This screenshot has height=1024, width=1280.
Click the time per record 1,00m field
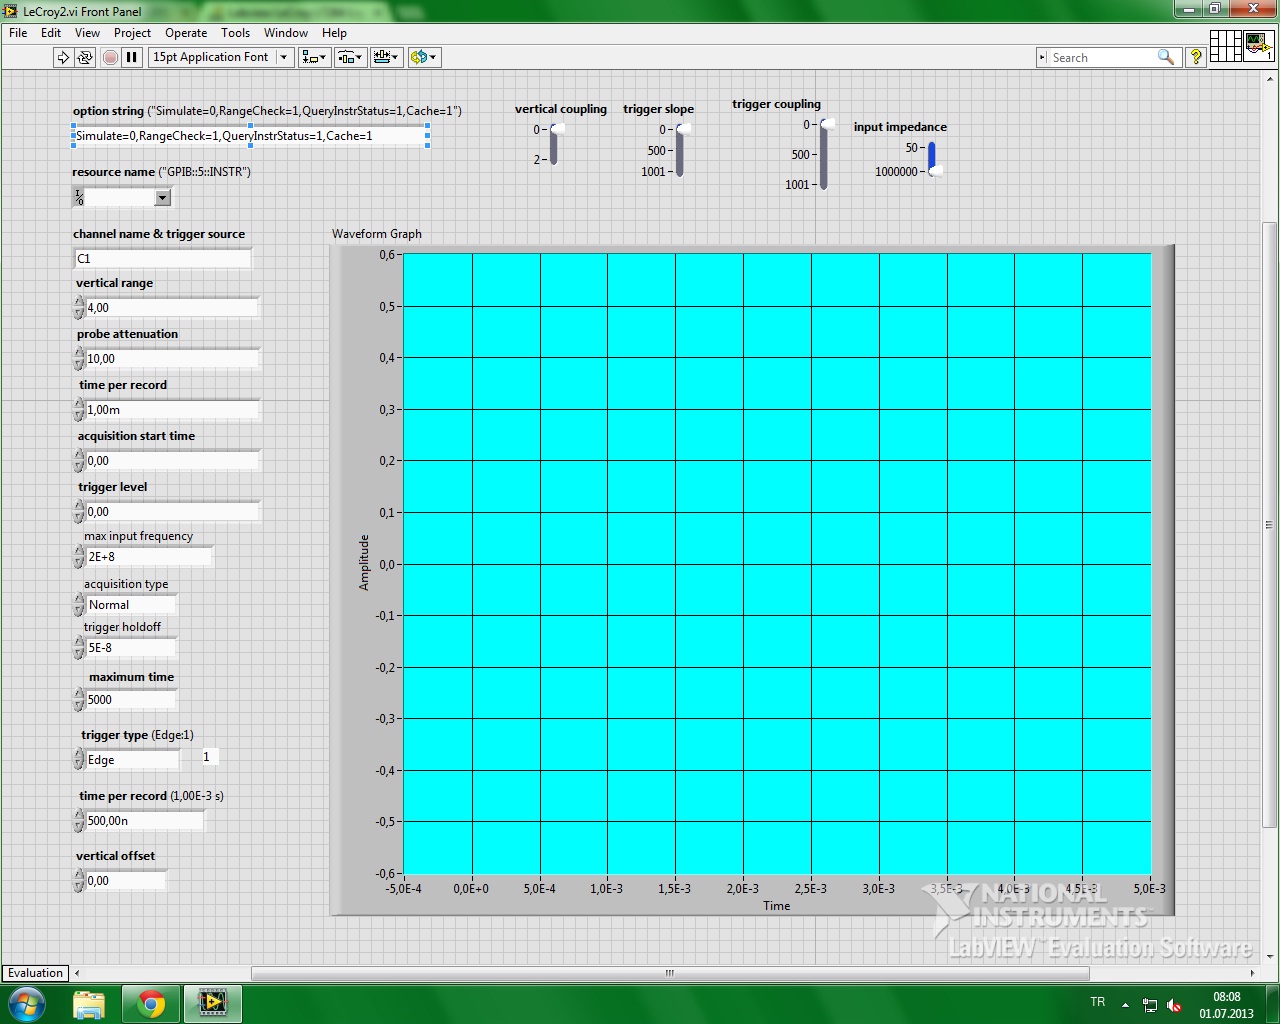(x=172, y=410)
